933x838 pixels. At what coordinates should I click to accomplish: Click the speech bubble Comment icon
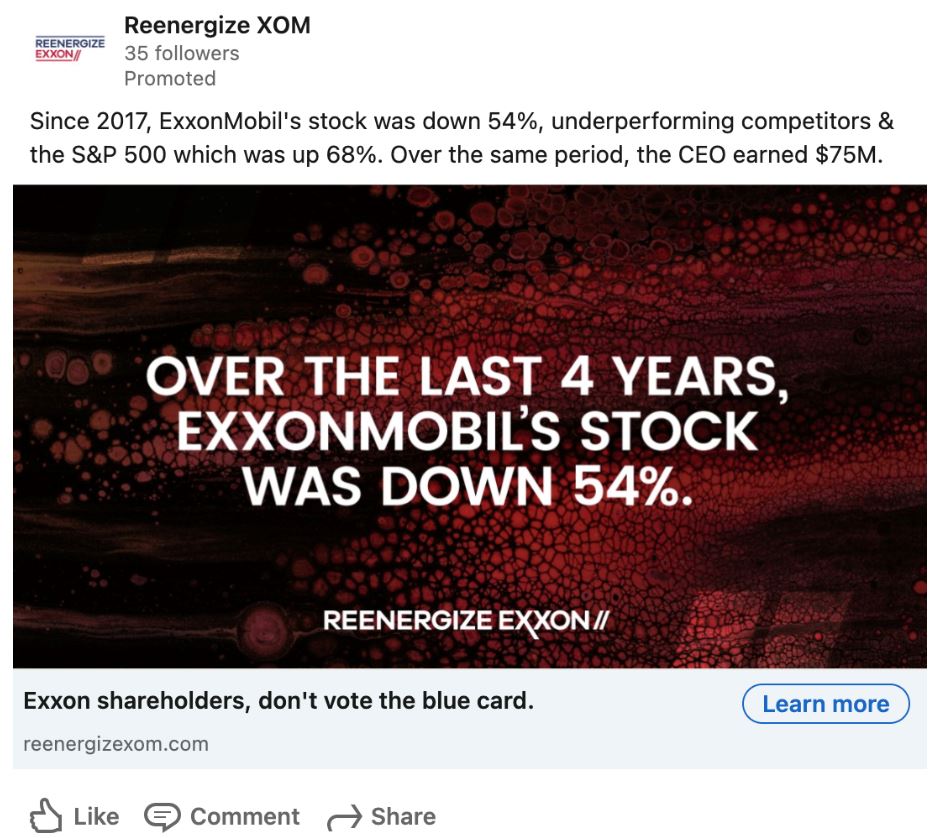coord(160,815)
